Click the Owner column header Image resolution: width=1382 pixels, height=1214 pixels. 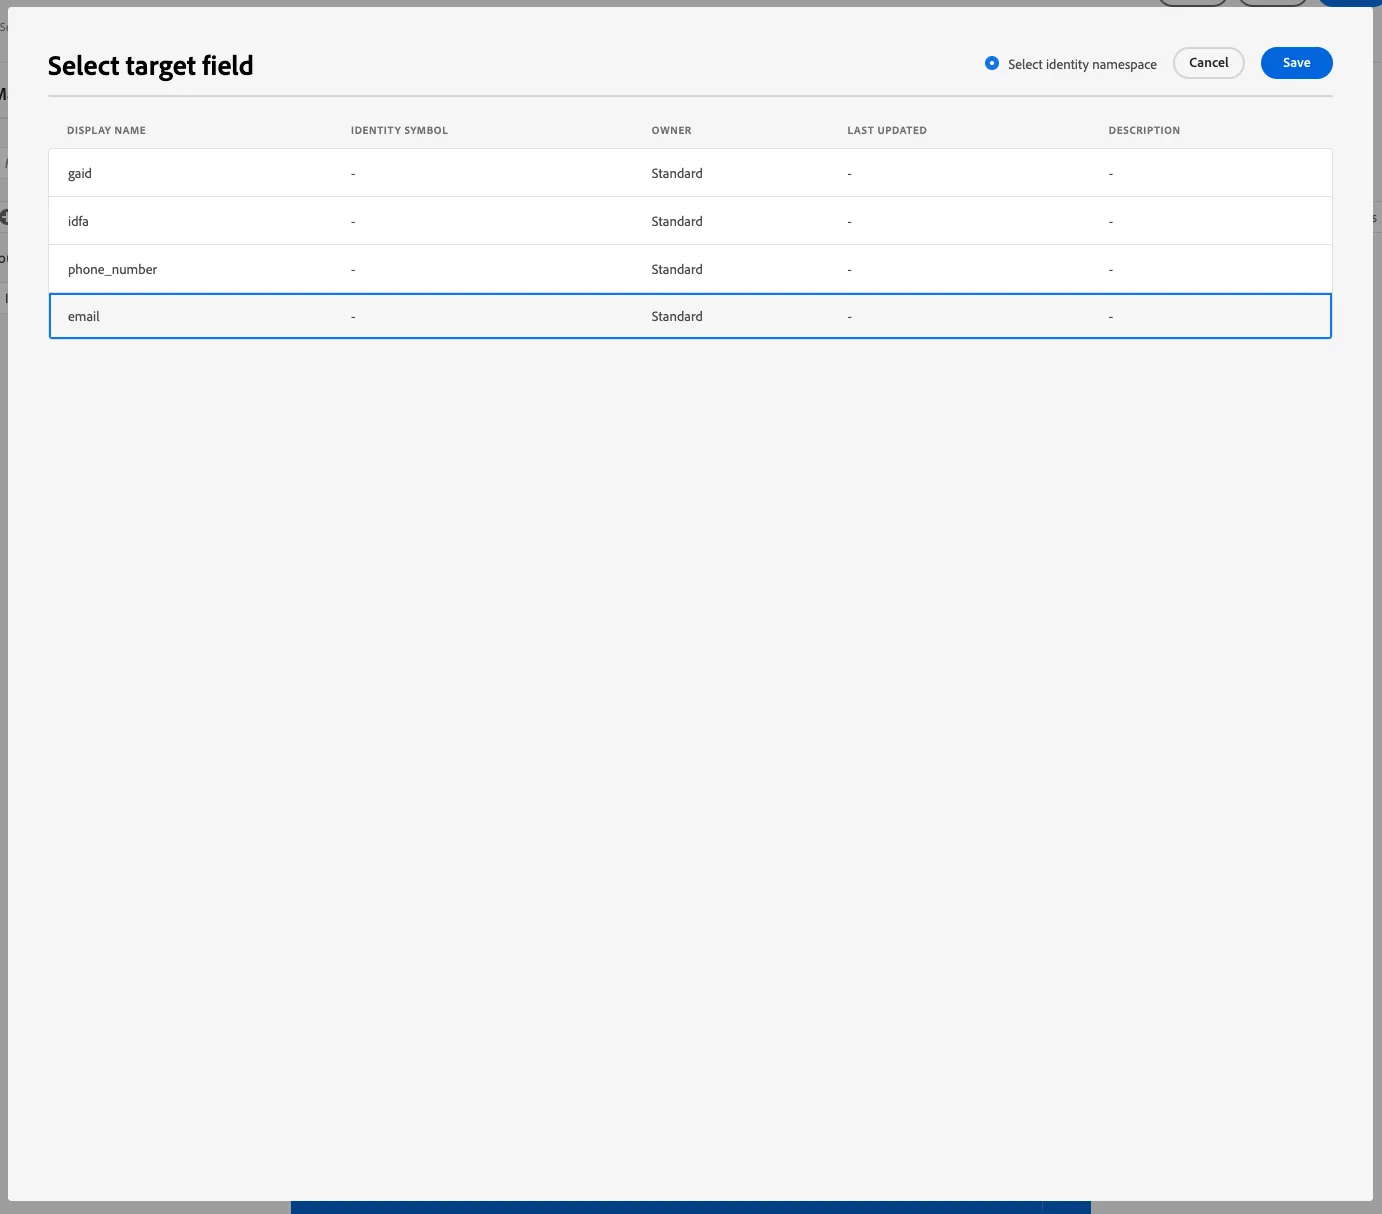(671, 131)
